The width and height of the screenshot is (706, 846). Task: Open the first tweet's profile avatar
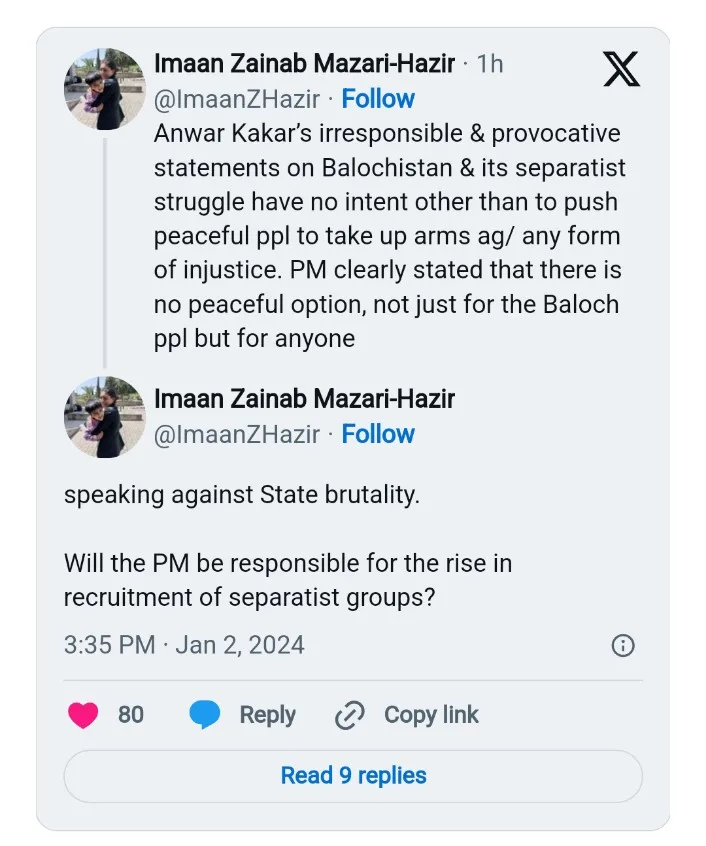tap(104, 88)
